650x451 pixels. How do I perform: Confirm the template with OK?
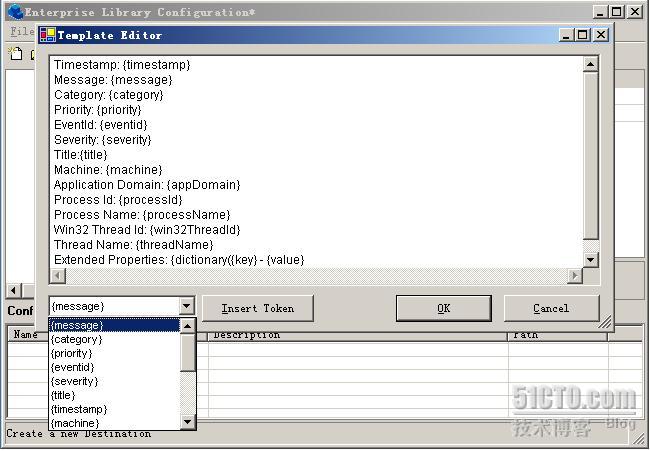click(444, 308)
